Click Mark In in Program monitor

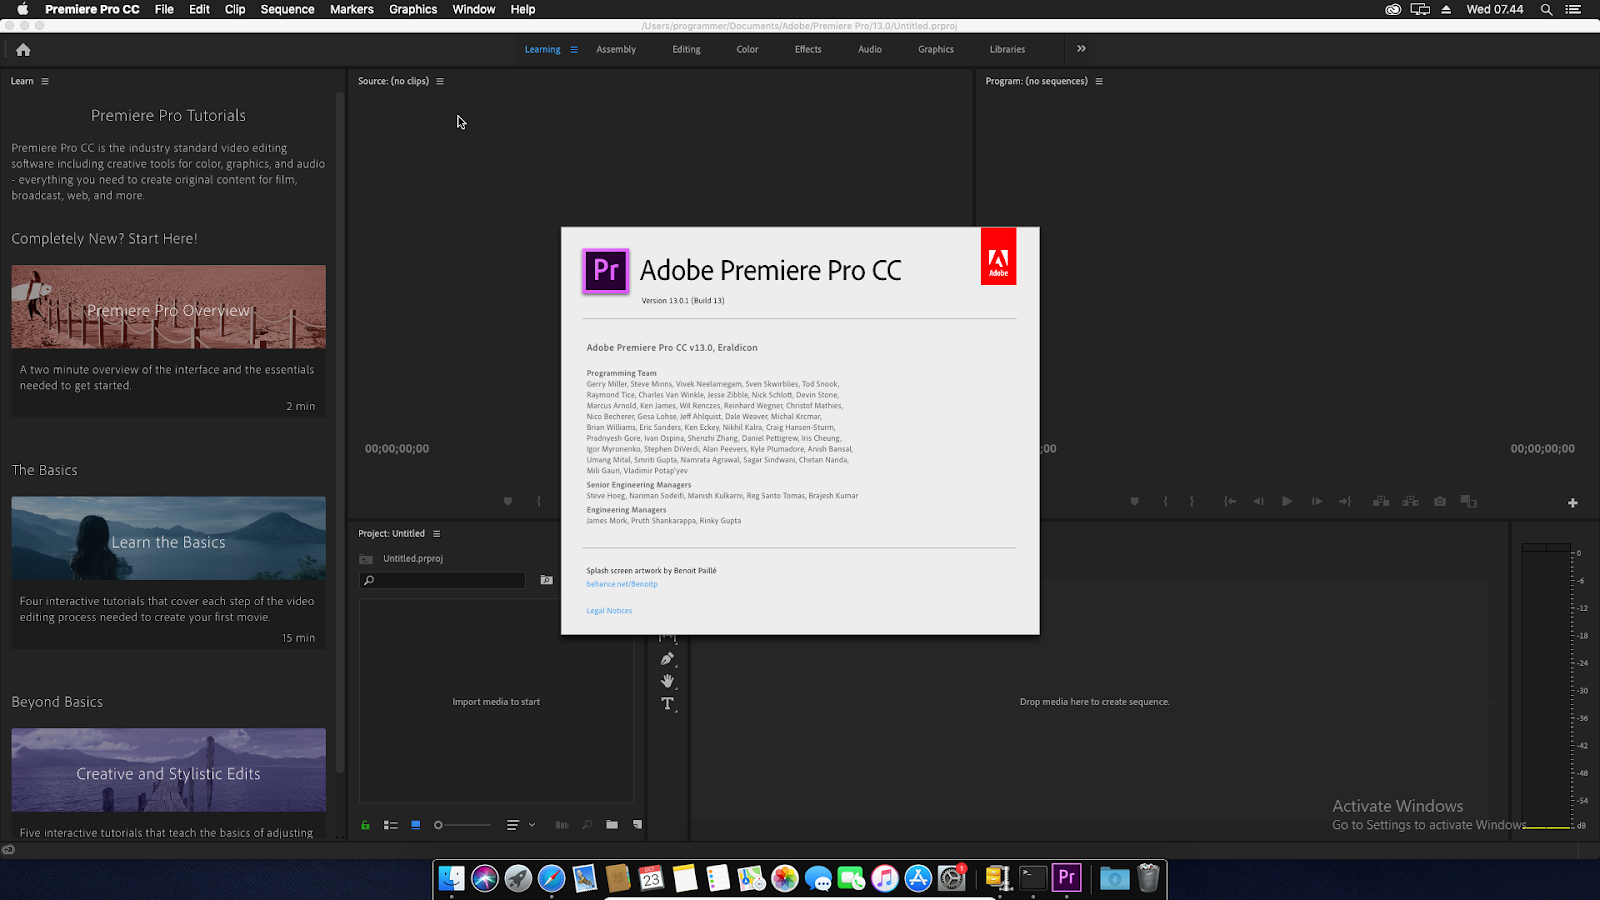[x=1165, y=502]
